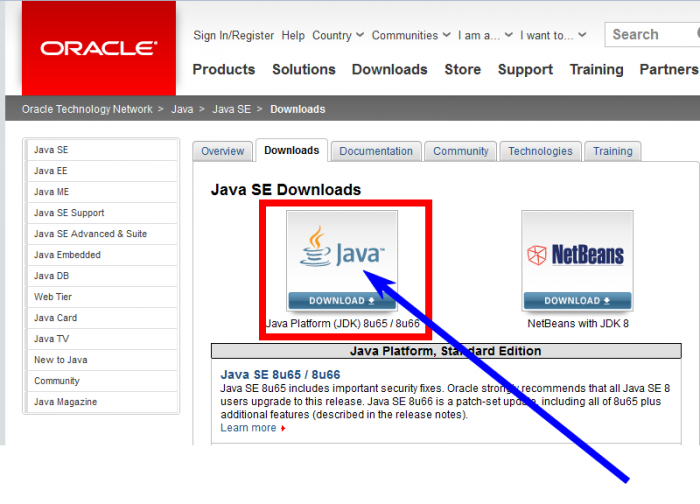Screen dimensions: 700x504
Task: Open Java SE Support sidebar item
Action: pos(102,213)
